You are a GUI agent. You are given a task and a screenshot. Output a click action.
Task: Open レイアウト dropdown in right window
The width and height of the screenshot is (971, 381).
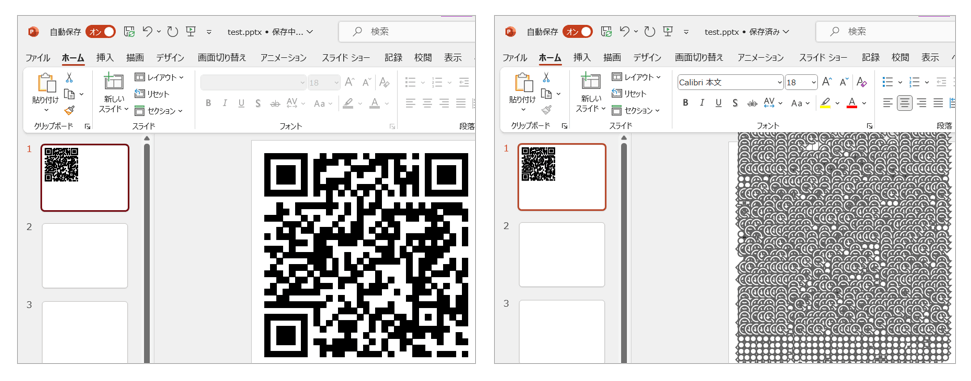pyautogui.click(x=637, y=77)
